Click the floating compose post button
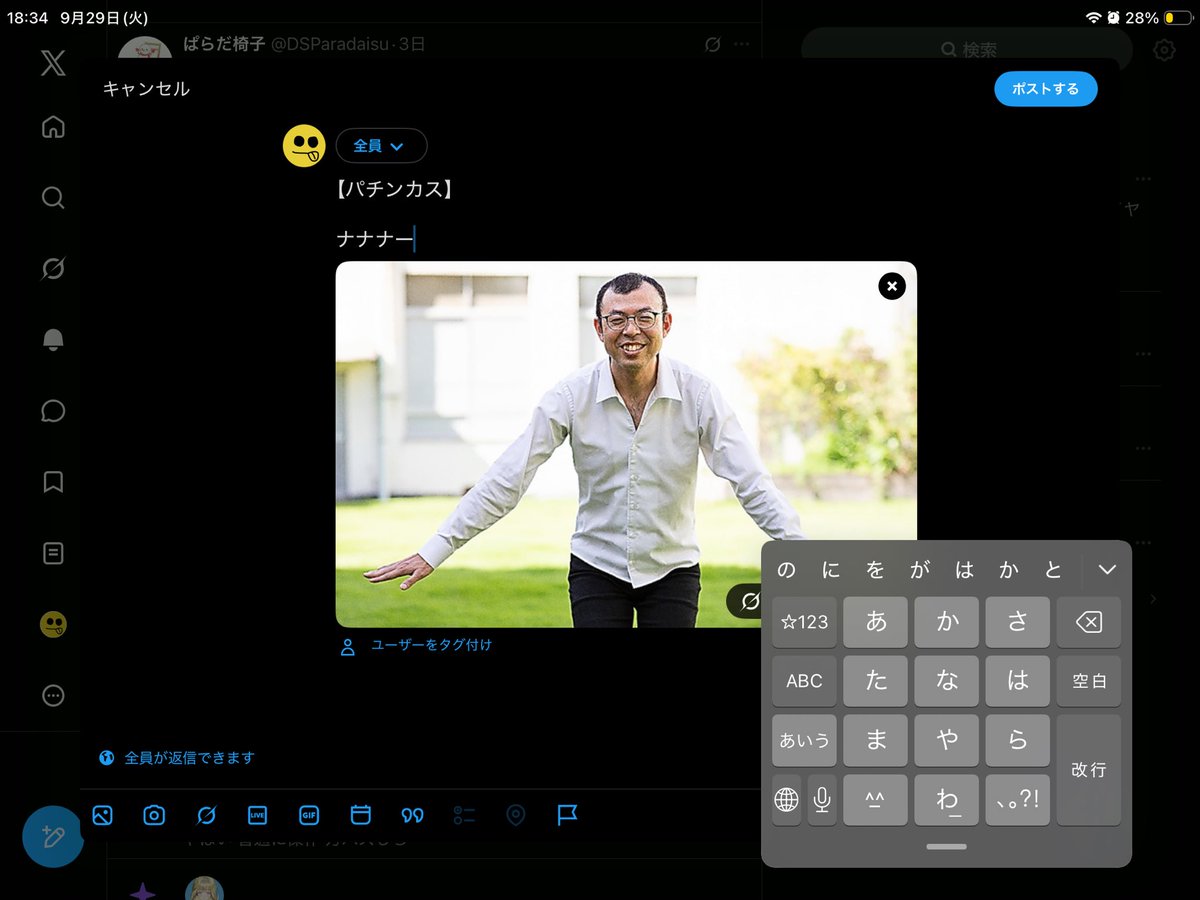1200x900 pixels. [53, 836]
